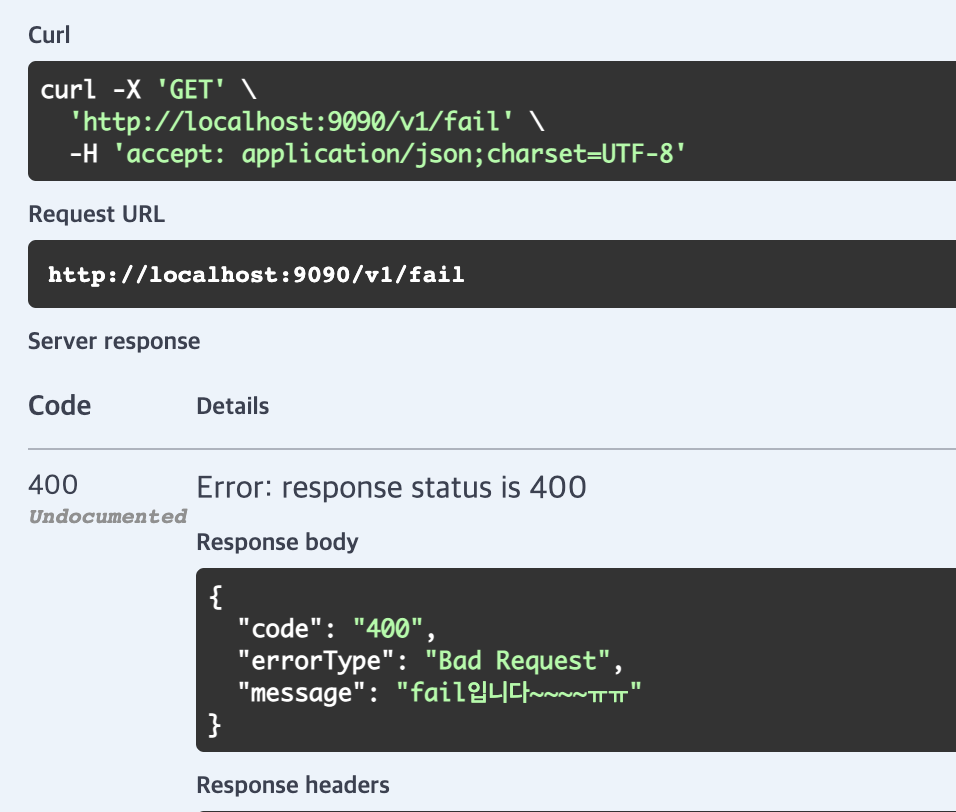Click the quoted URL inside the curl command

(x=291, y=121)
